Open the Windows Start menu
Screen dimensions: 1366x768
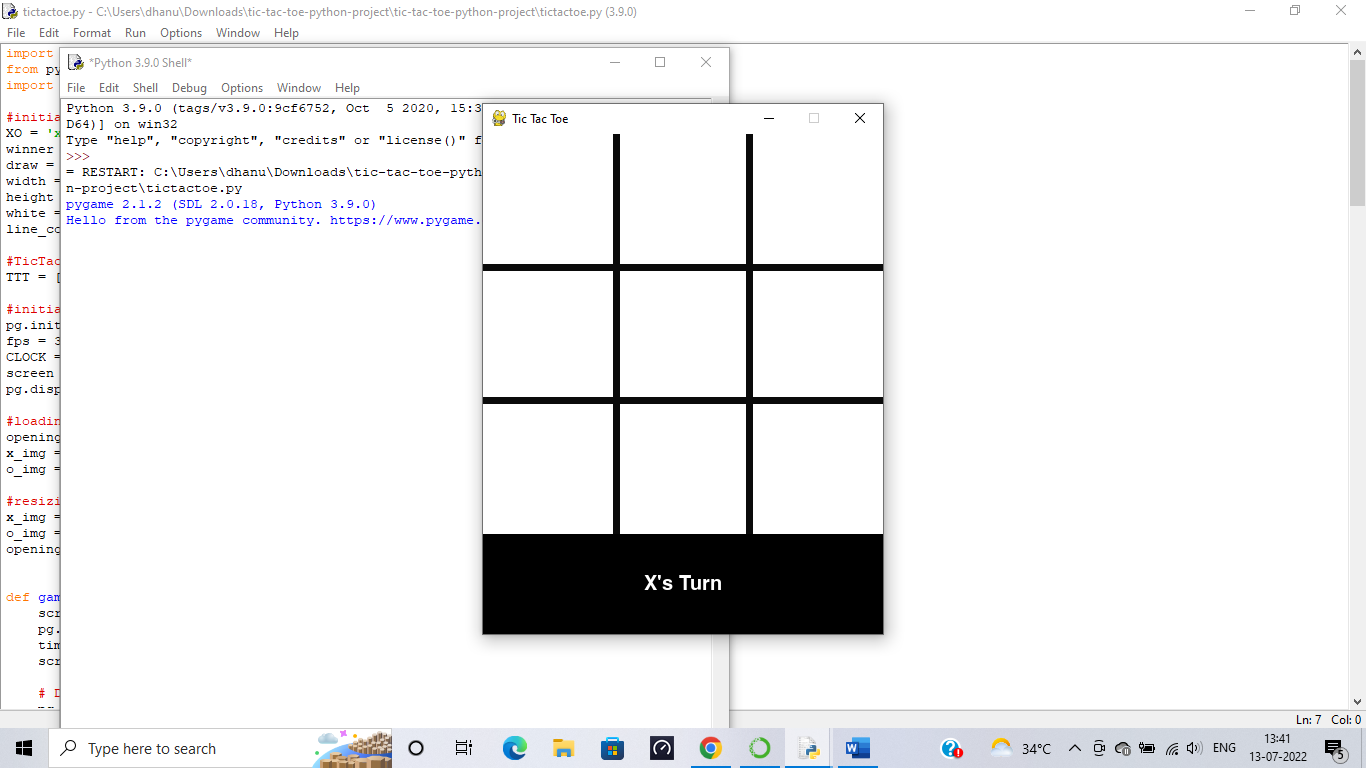click(x=24, y=748)
